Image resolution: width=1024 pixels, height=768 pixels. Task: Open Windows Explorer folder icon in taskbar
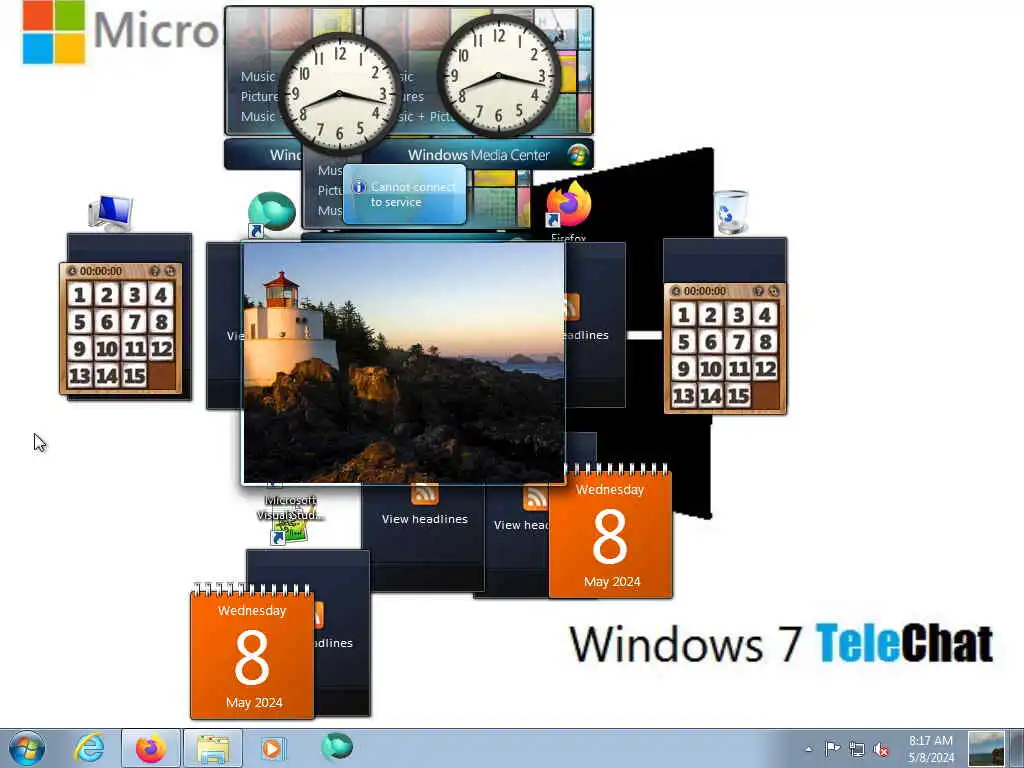[213, 748]
